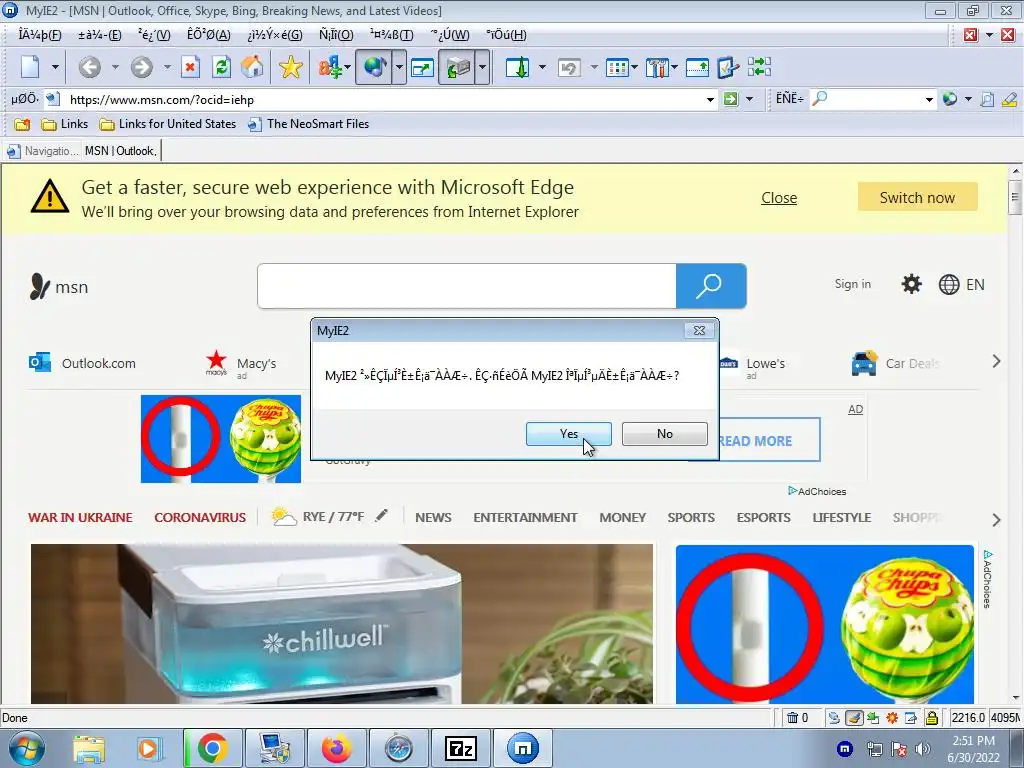Expand the search box dropdown arrow
This screenshot has width=1024, height=768.
coord(929,99)
